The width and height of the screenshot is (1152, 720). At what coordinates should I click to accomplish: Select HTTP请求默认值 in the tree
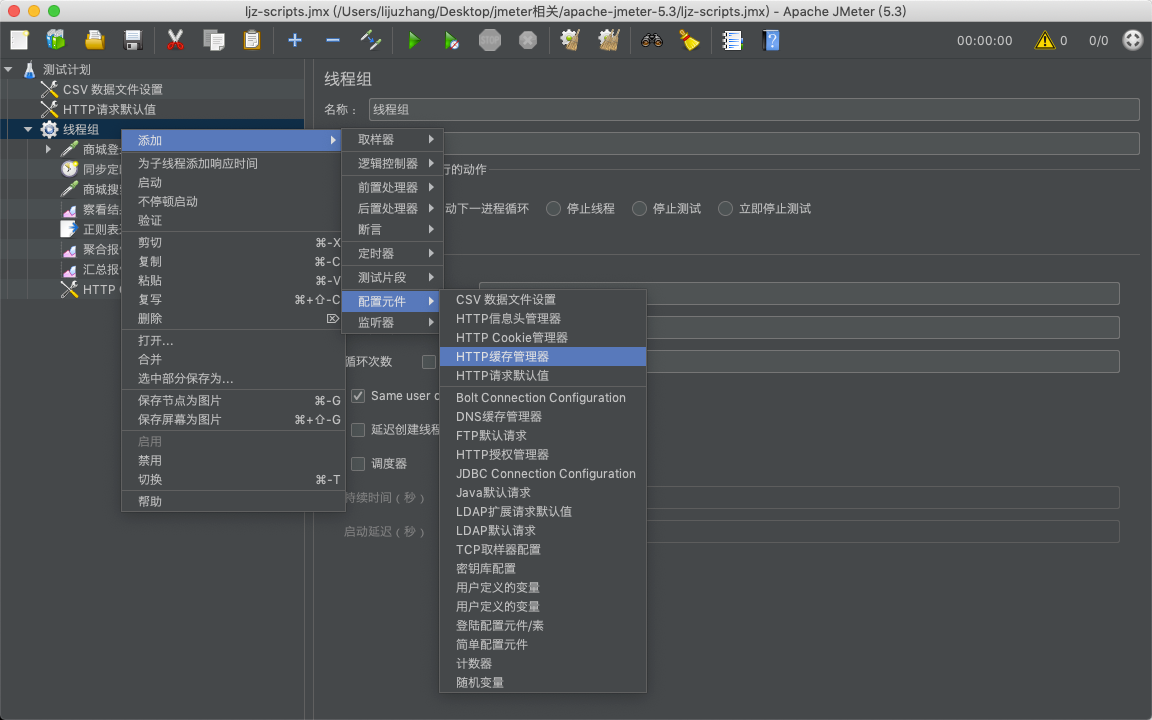[x=109, y=109]
